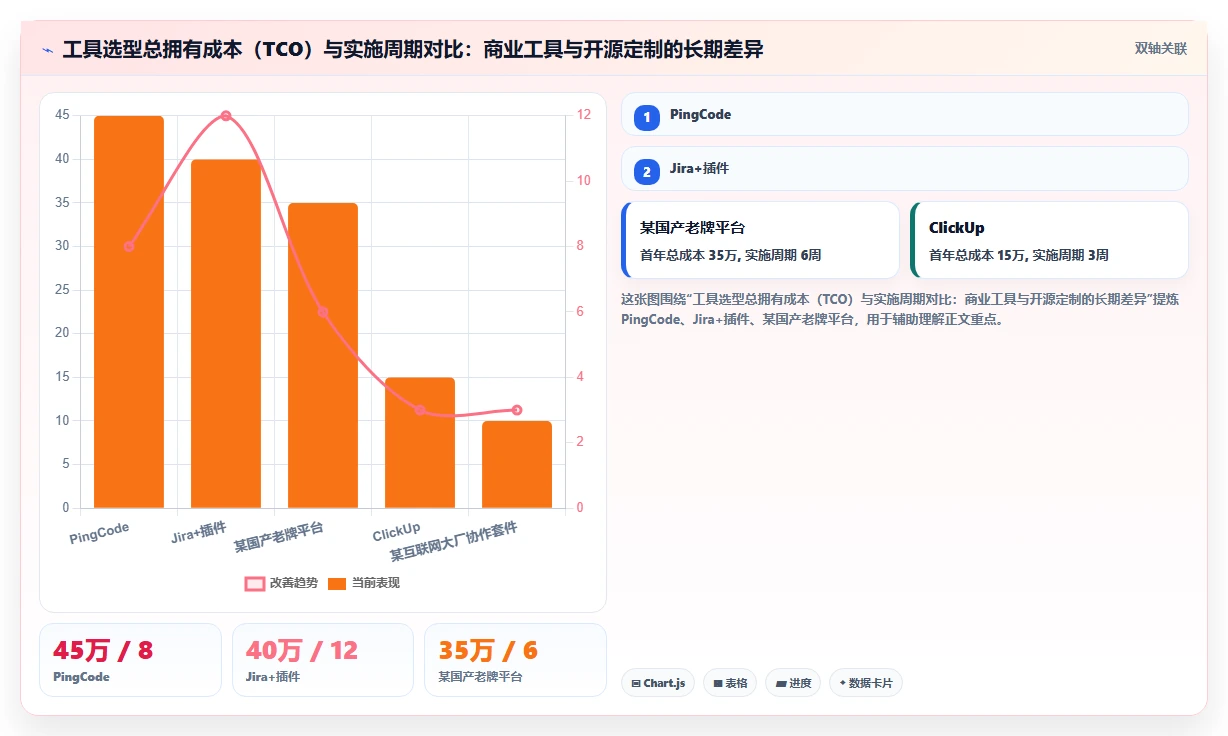
Task: Open the 某国产老牌平台 cost card
Action: point(760,240)
